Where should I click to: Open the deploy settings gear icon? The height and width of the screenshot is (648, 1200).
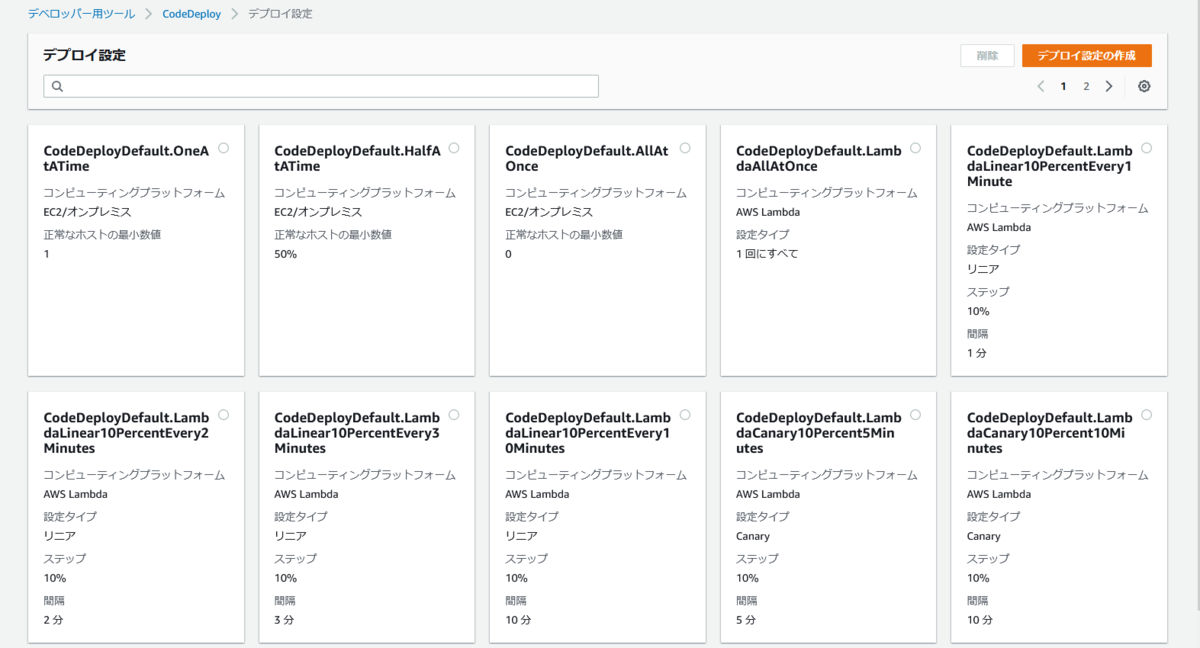click(x=1144, y=86)
